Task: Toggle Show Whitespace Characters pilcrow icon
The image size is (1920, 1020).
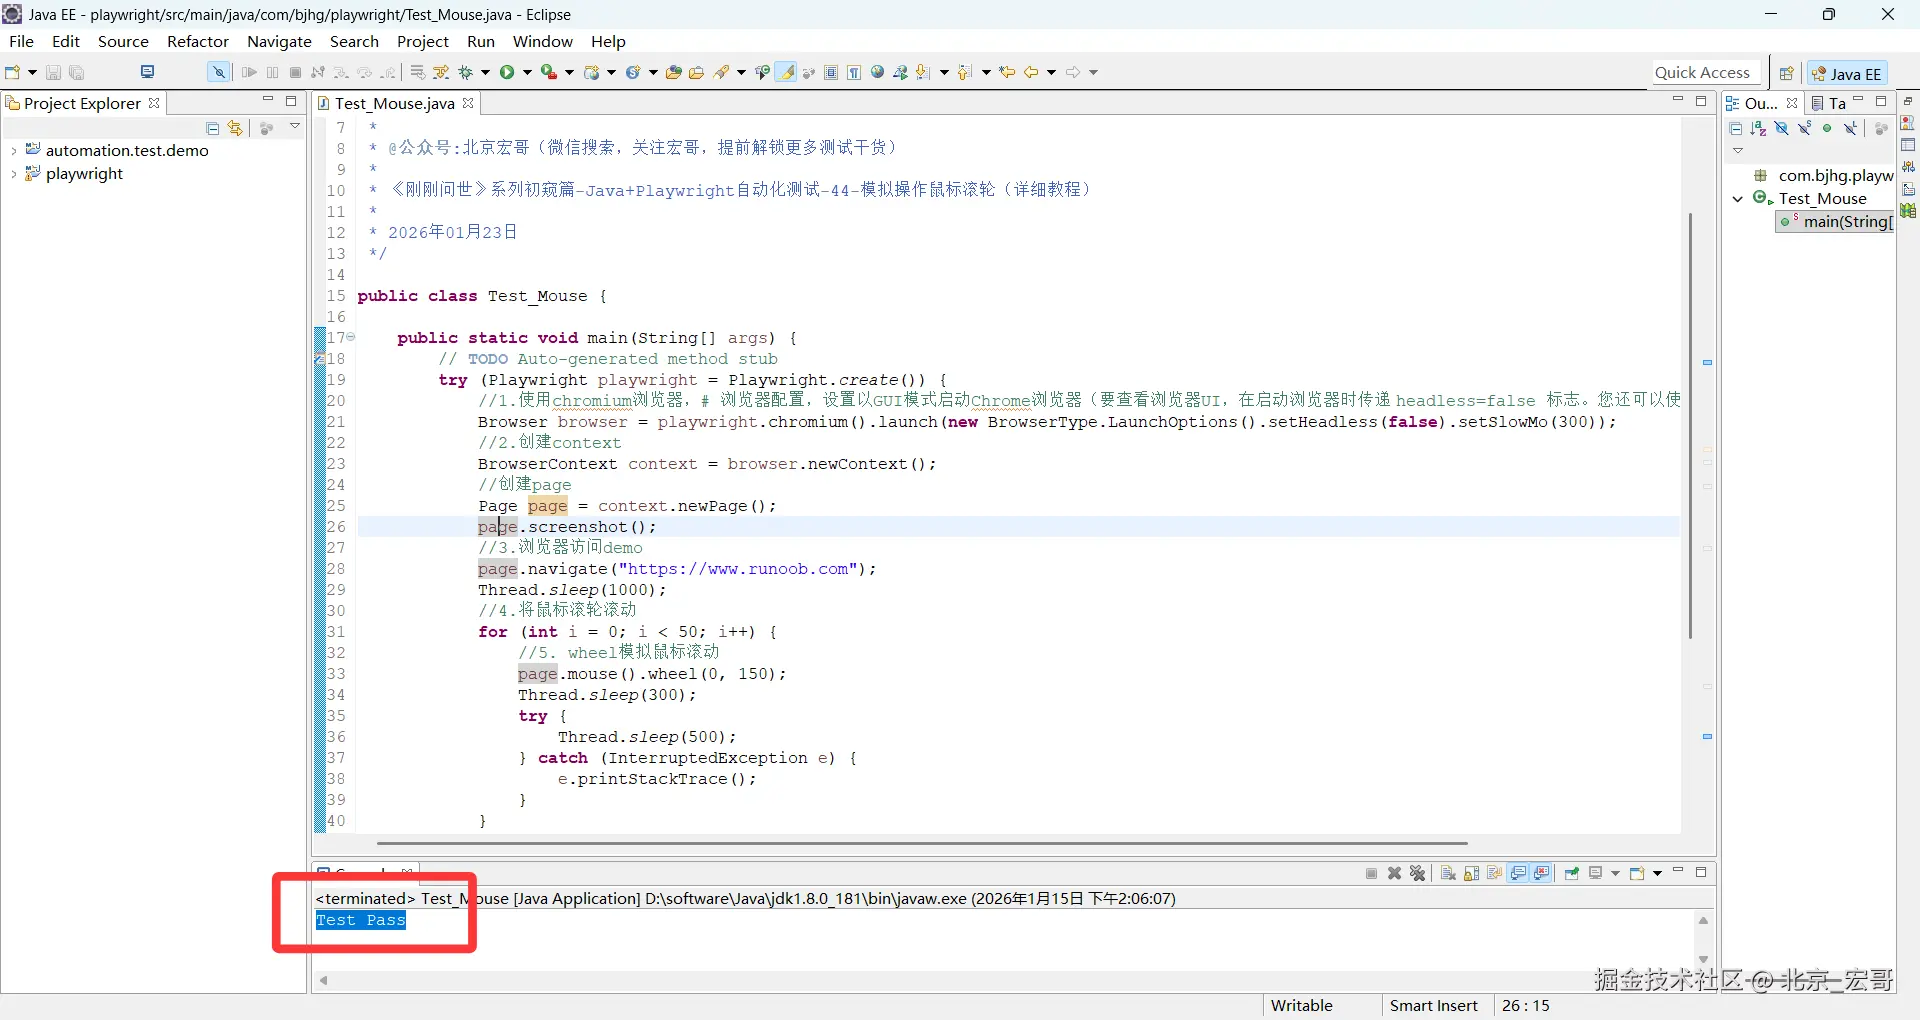Action: click(x=854, y=72)
